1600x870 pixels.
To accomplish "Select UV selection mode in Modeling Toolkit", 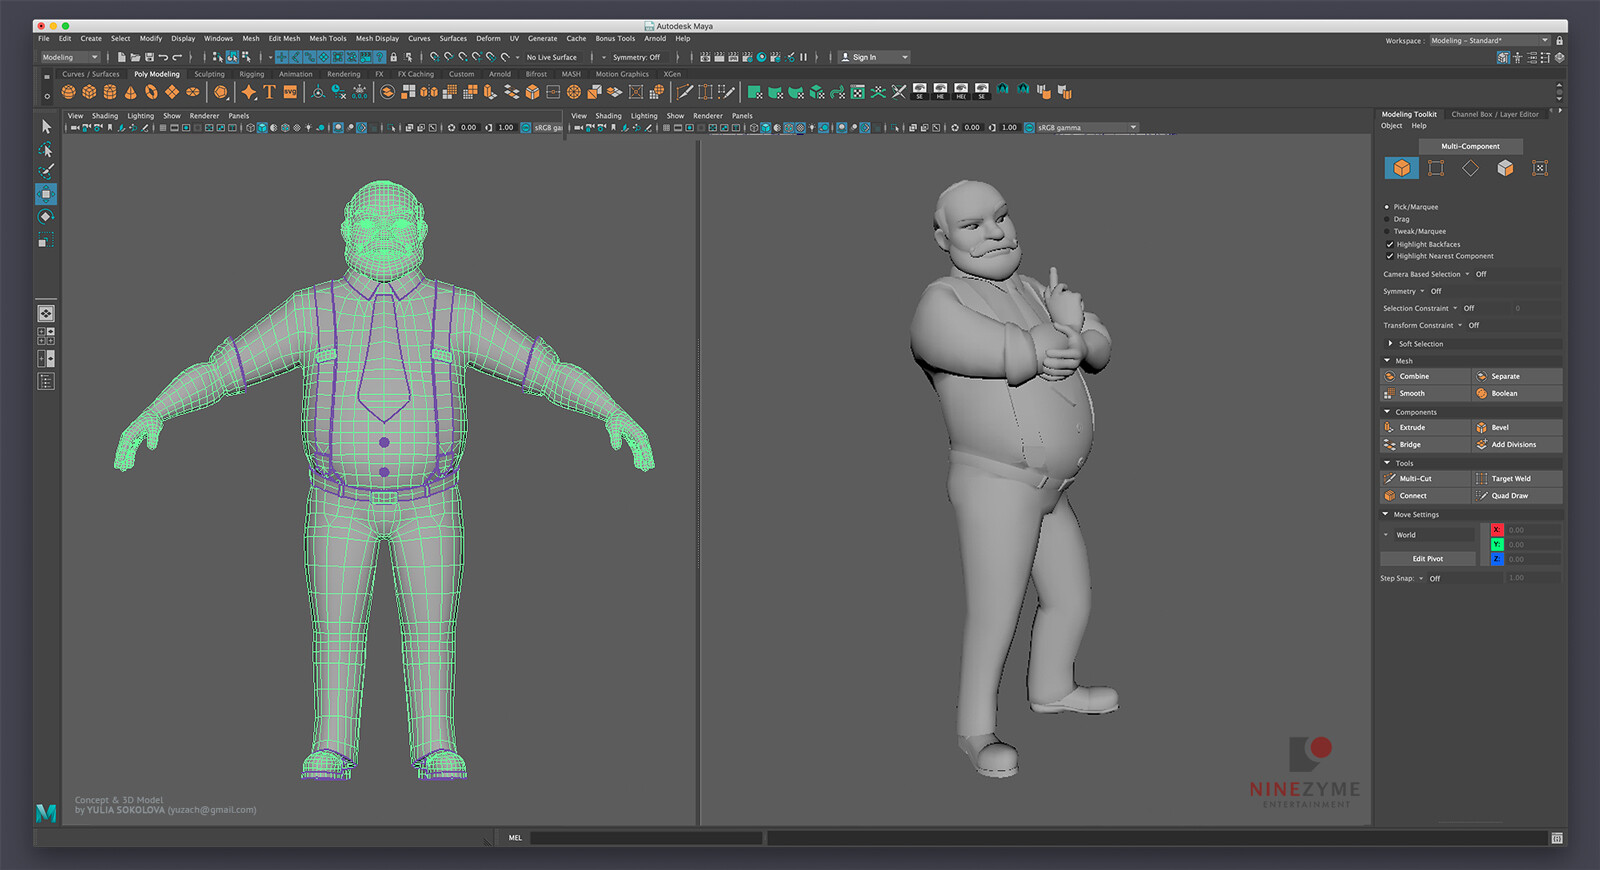I will [1540, 168].
